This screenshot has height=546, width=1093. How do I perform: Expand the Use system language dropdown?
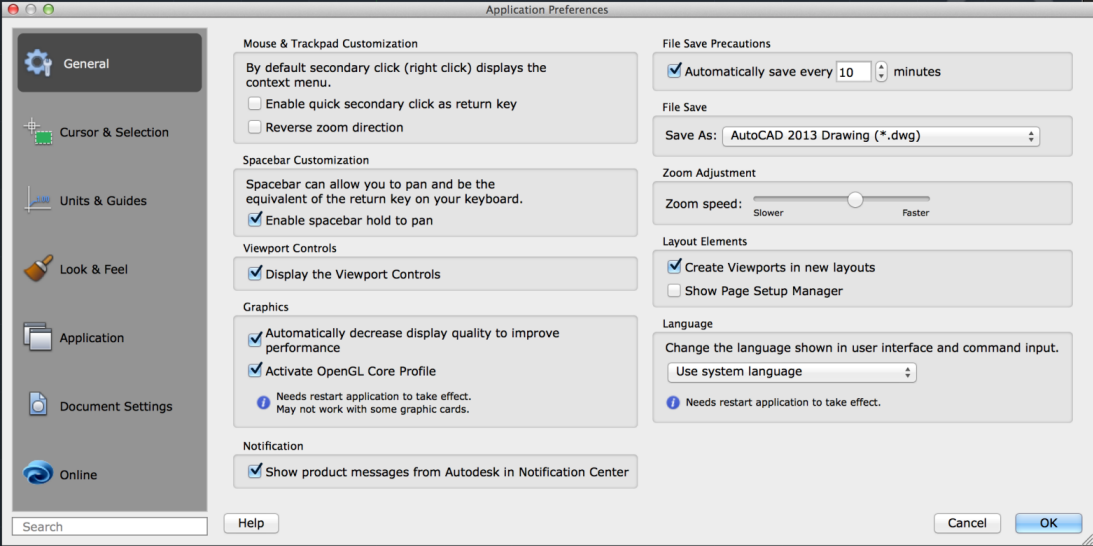click(791, 372)
